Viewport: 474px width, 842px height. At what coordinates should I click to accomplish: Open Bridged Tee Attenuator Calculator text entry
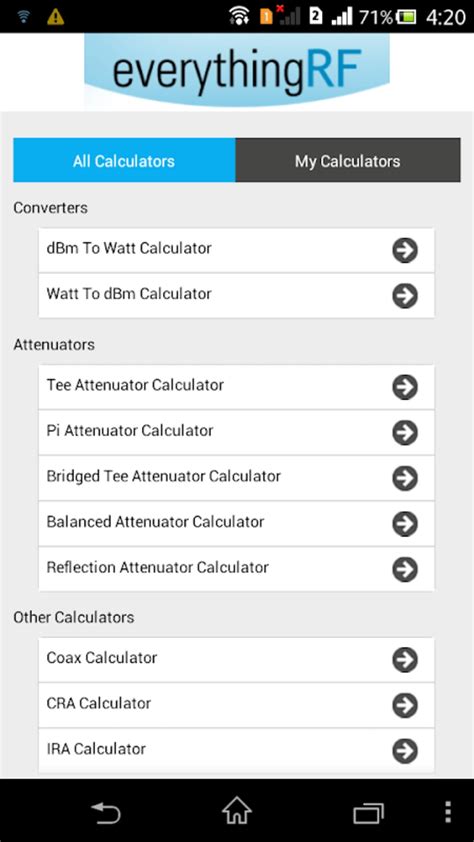click(x=164, y=476)
